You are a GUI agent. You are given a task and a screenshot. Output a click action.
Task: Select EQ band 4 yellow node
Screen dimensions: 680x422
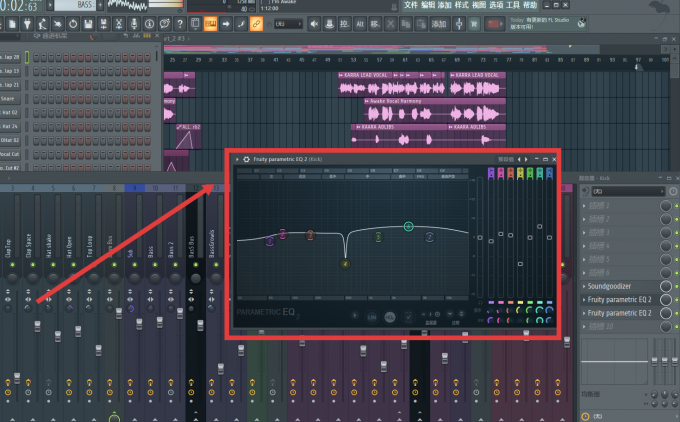345,264
